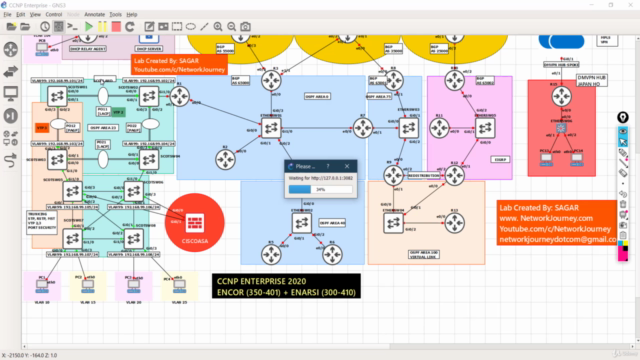Click the OSPF AREA 0 label
Image resolution: width=640 pixels, height=360 pixels.
317,96
